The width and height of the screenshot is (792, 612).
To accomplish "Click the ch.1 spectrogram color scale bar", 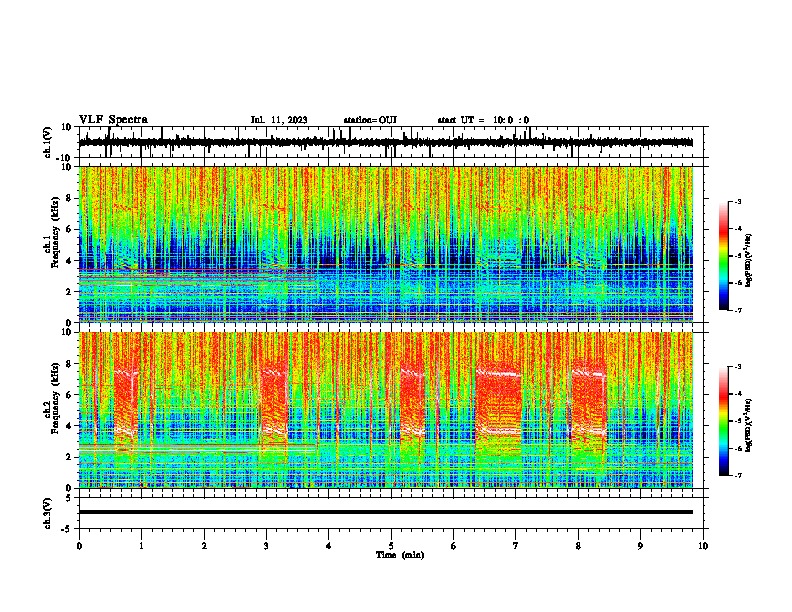I will [724, 256].
